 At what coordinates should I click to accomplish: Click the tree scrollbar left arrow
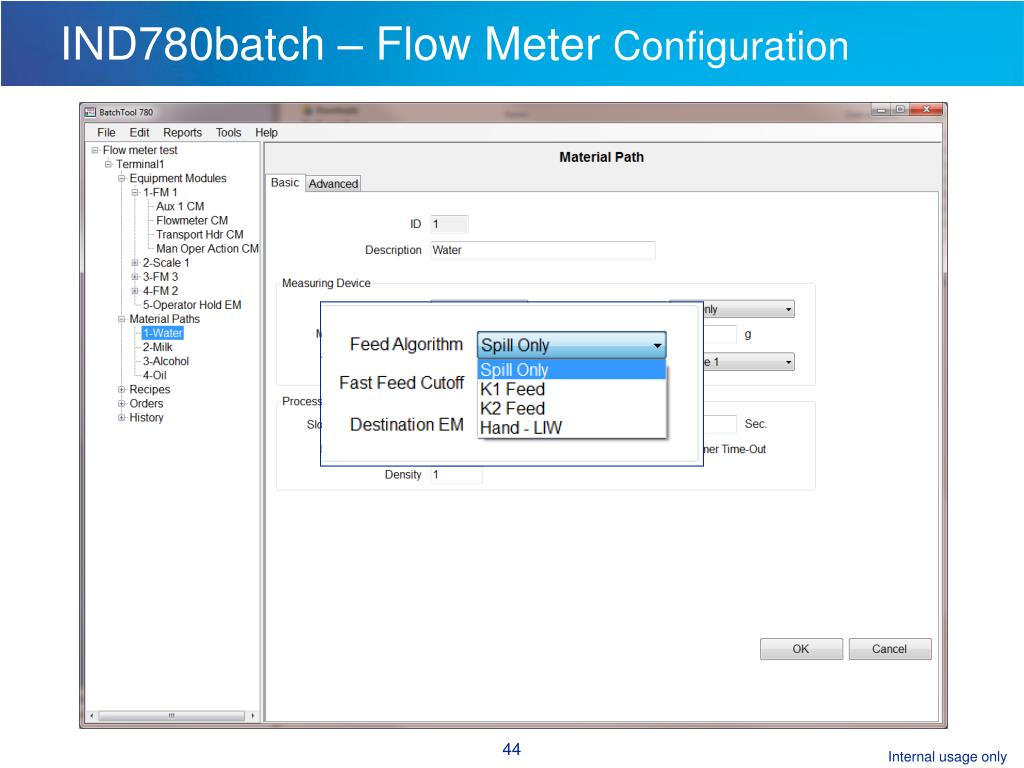point(91,716)
